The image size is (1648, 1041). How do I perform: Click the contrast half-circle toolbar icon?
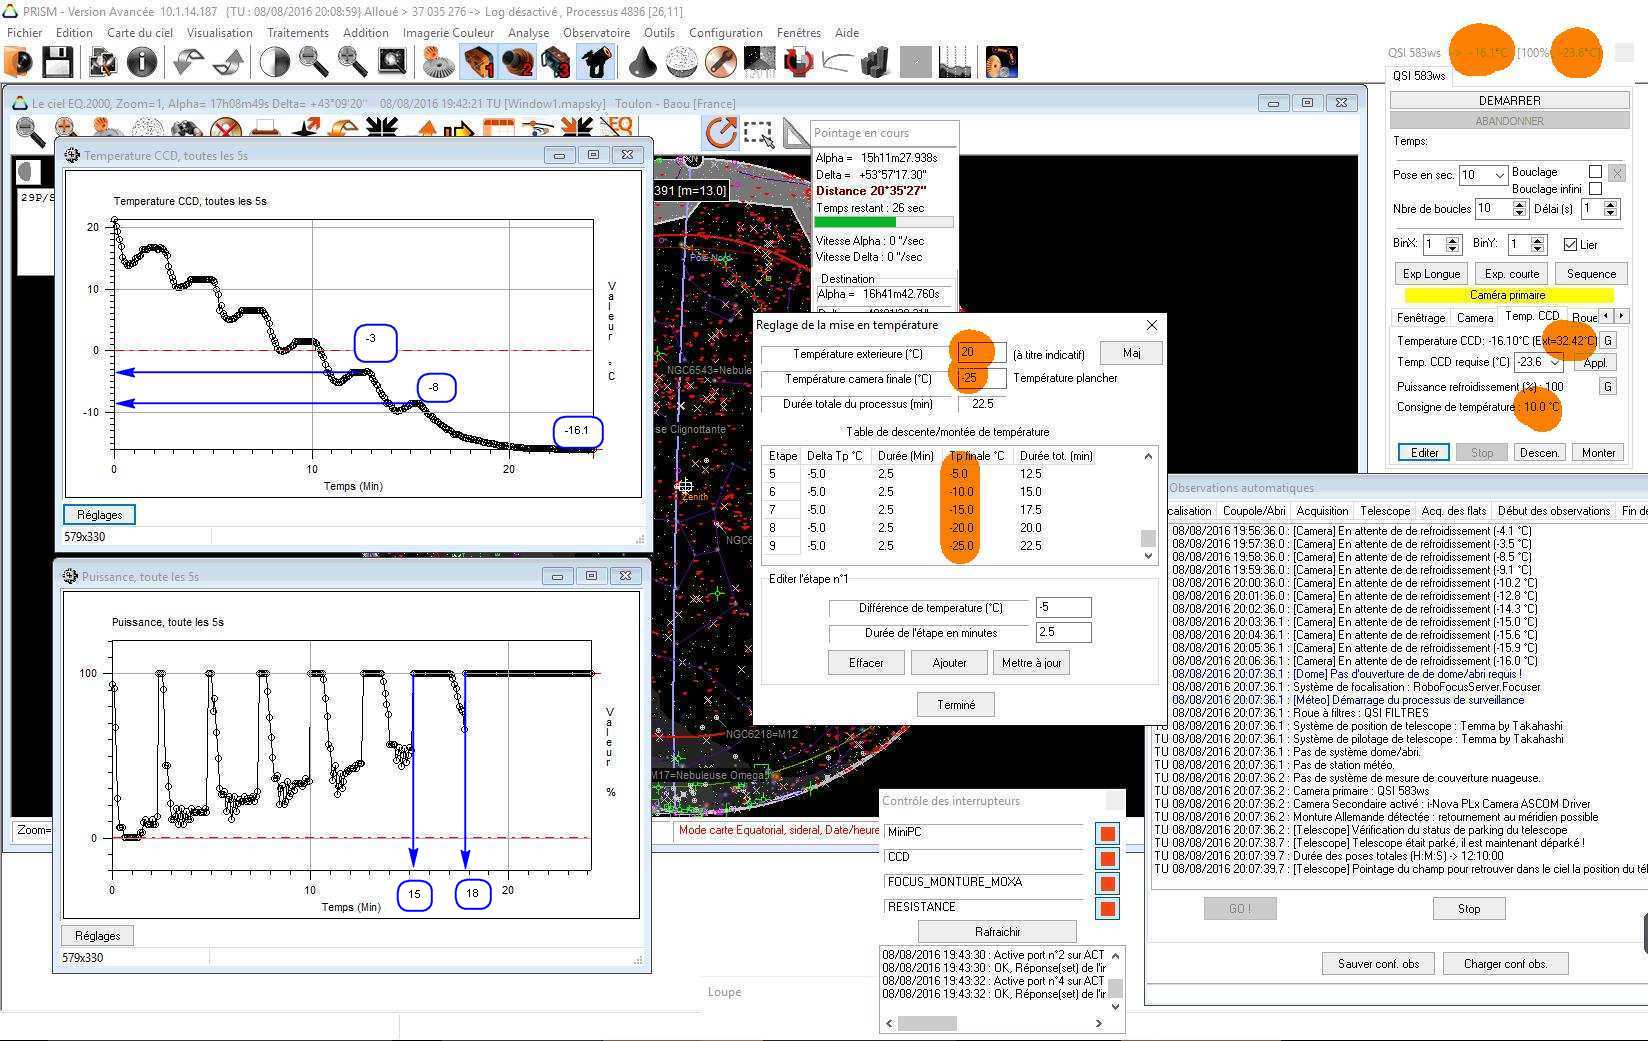[x=274, y=62]
